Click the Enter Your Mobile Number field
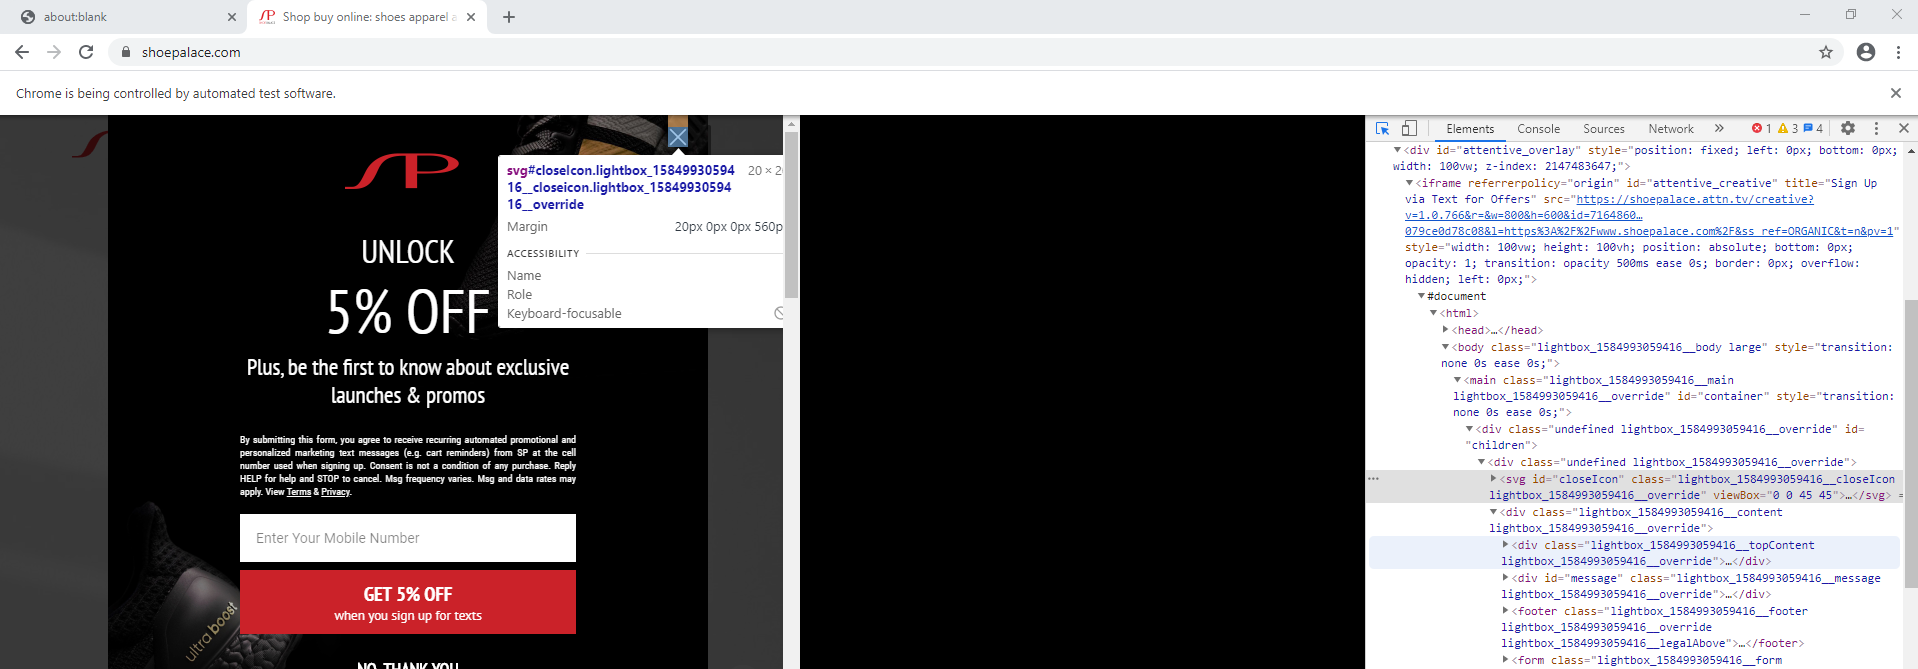The height and width of the screenshot is (669, 1918). tap(408, 538)
